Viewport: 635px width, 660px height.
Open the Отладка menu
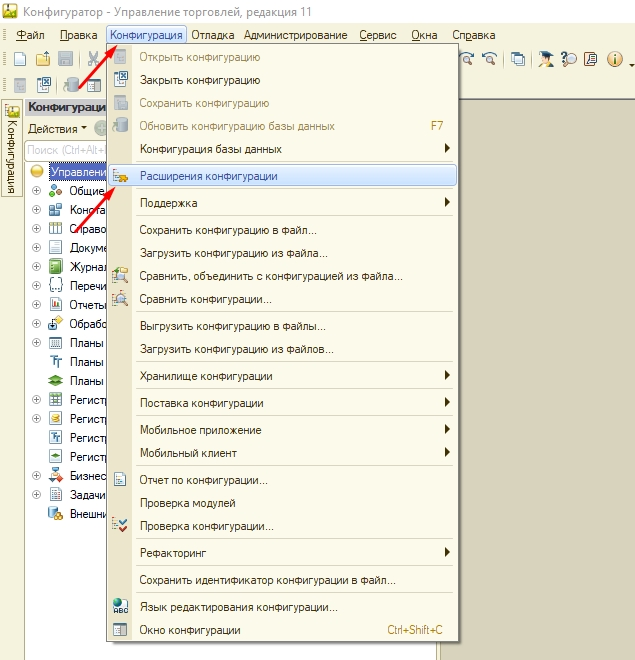tap(214, 35)
